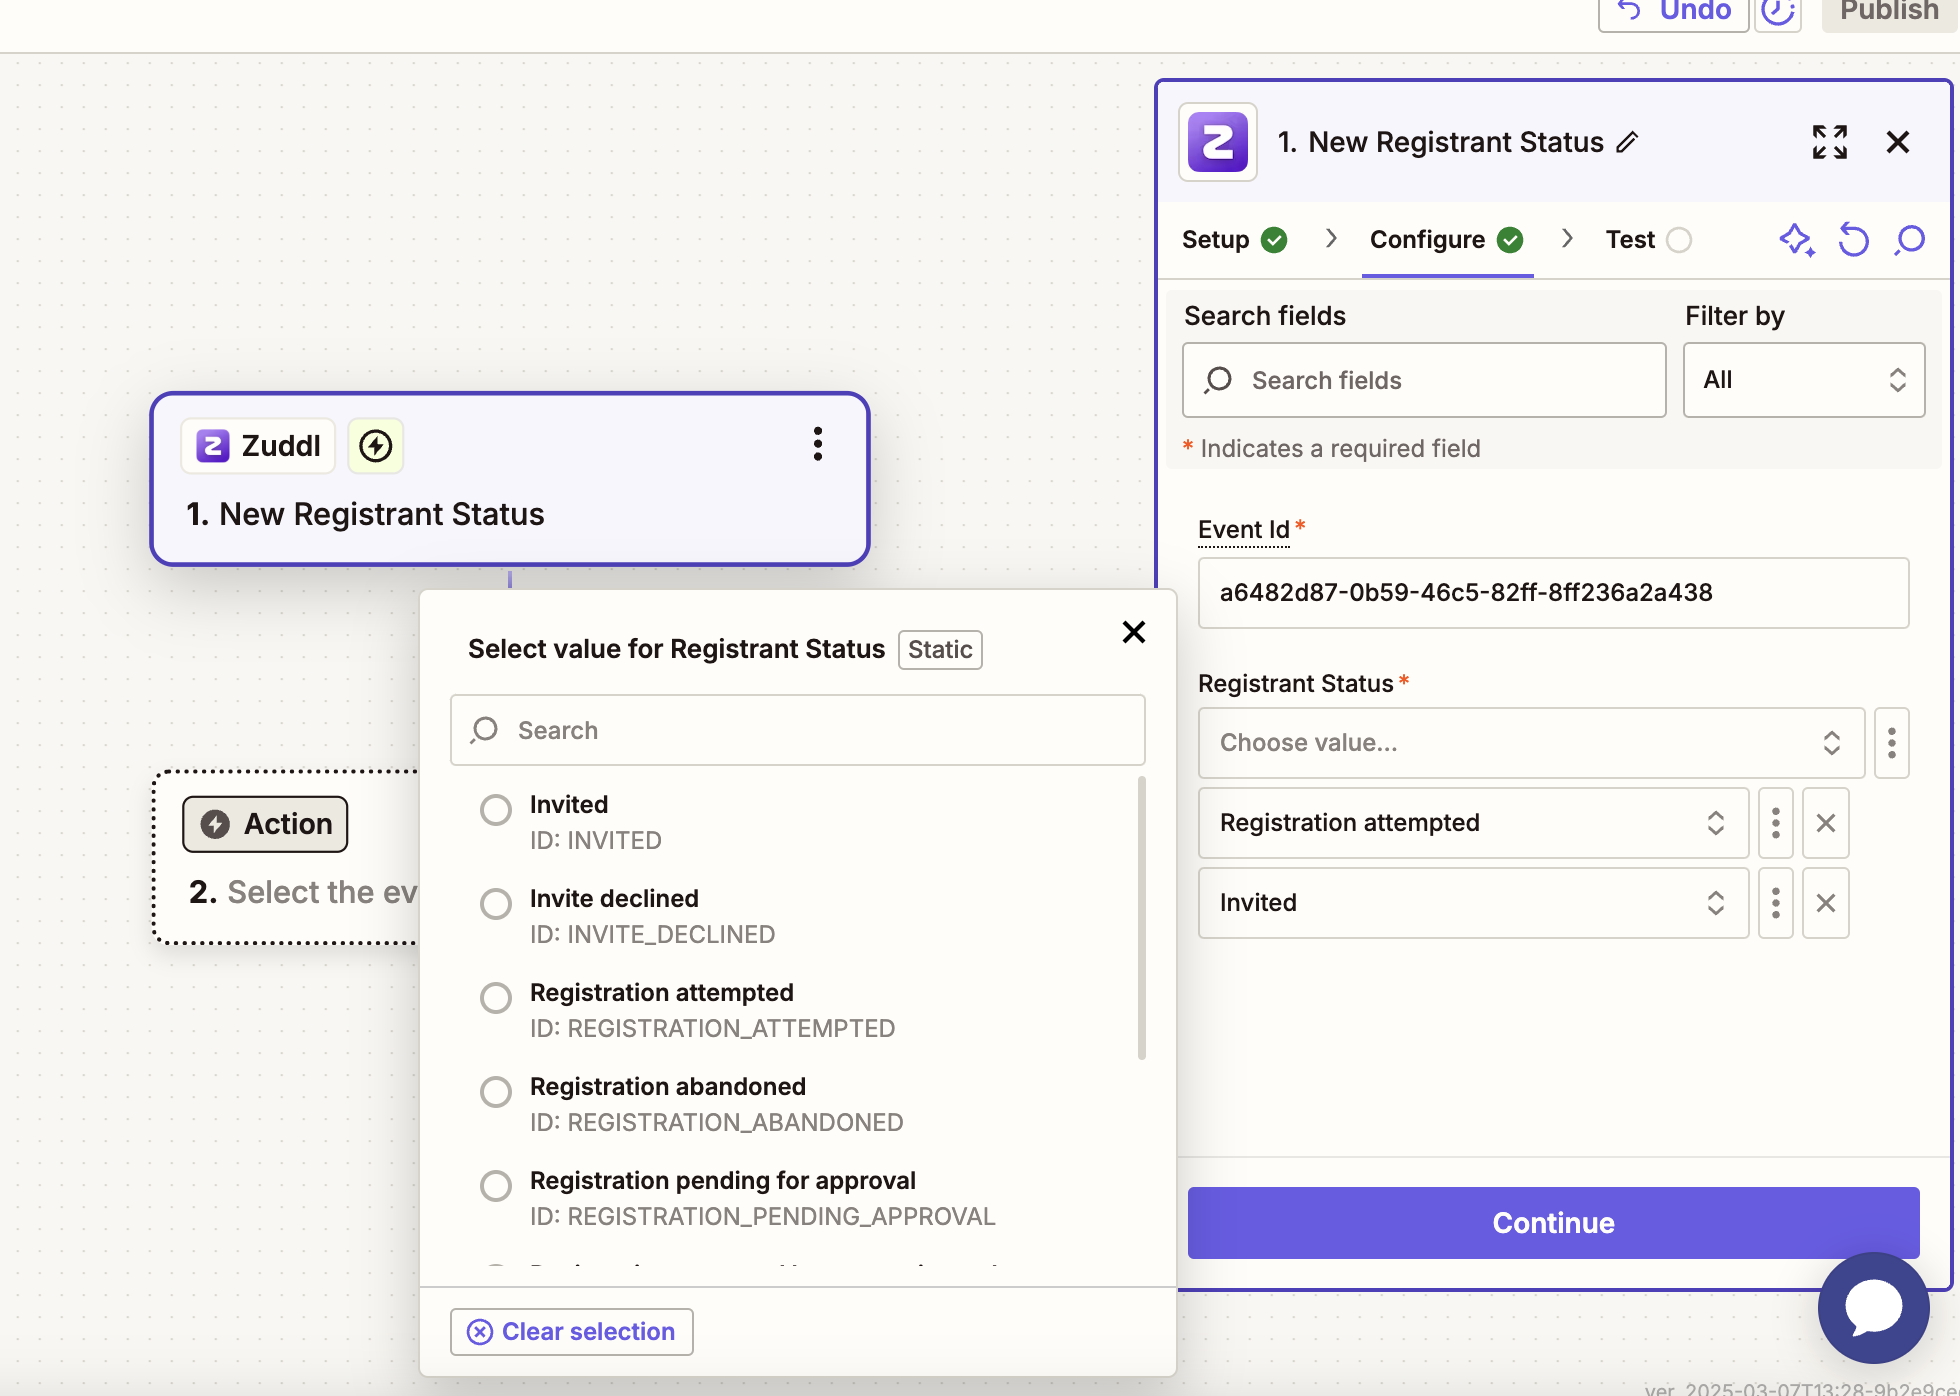Open the Choose value dropdown
The image size is (1960, 1396).
[1530, 743]
